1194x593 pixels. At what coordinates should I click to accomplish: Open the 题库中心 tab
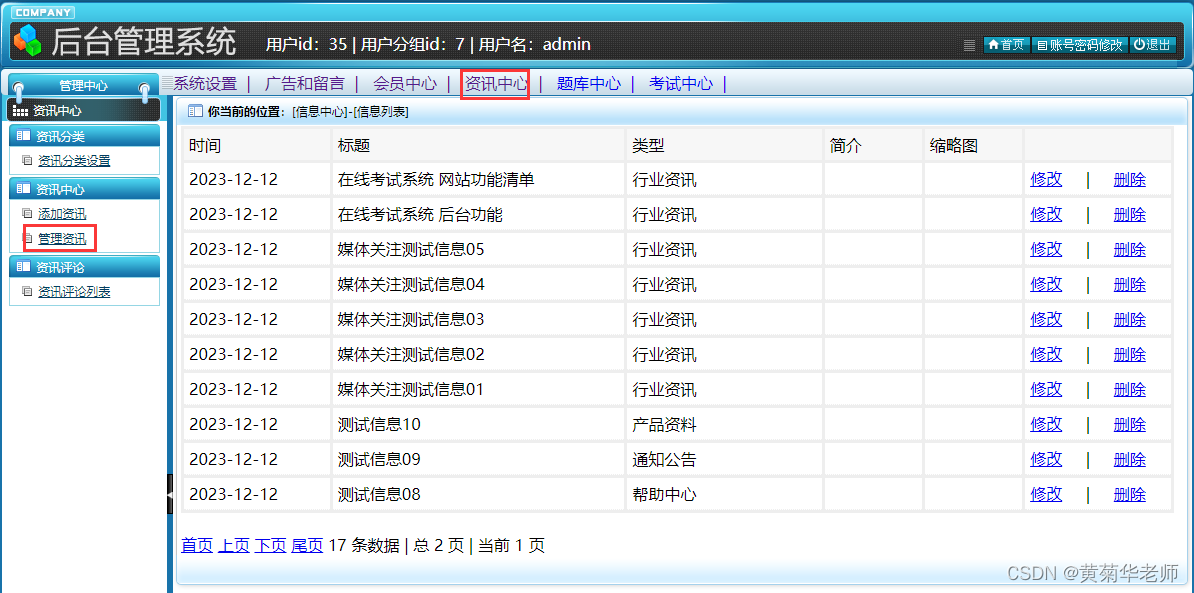tap(589, 84)
